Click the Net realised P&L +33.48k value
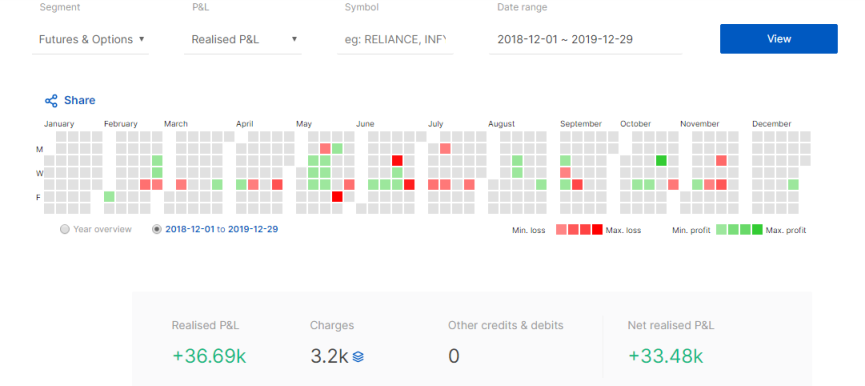Viewport: 865px width, 386px height. coord(665,357)
